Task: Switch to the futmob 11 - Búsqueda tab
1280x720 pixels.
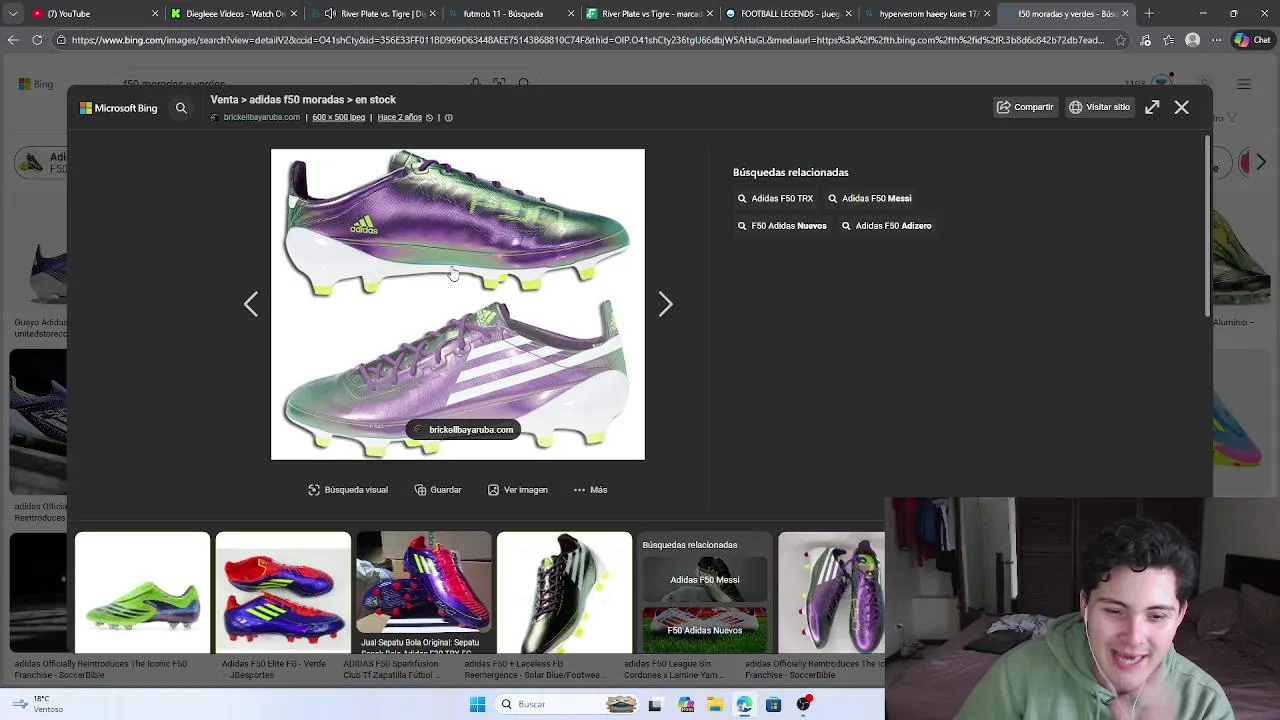Action: tap(510, 14)
